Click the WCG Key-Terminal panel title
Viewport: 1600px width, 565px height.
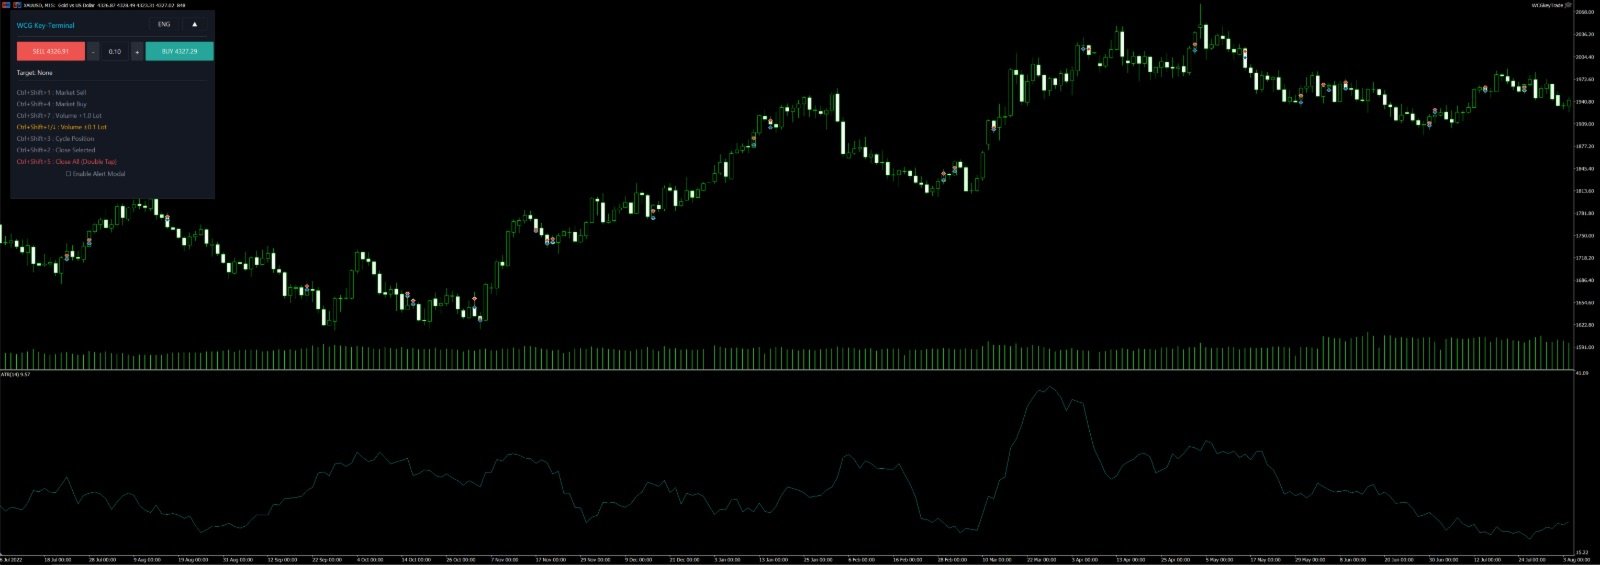46,25
